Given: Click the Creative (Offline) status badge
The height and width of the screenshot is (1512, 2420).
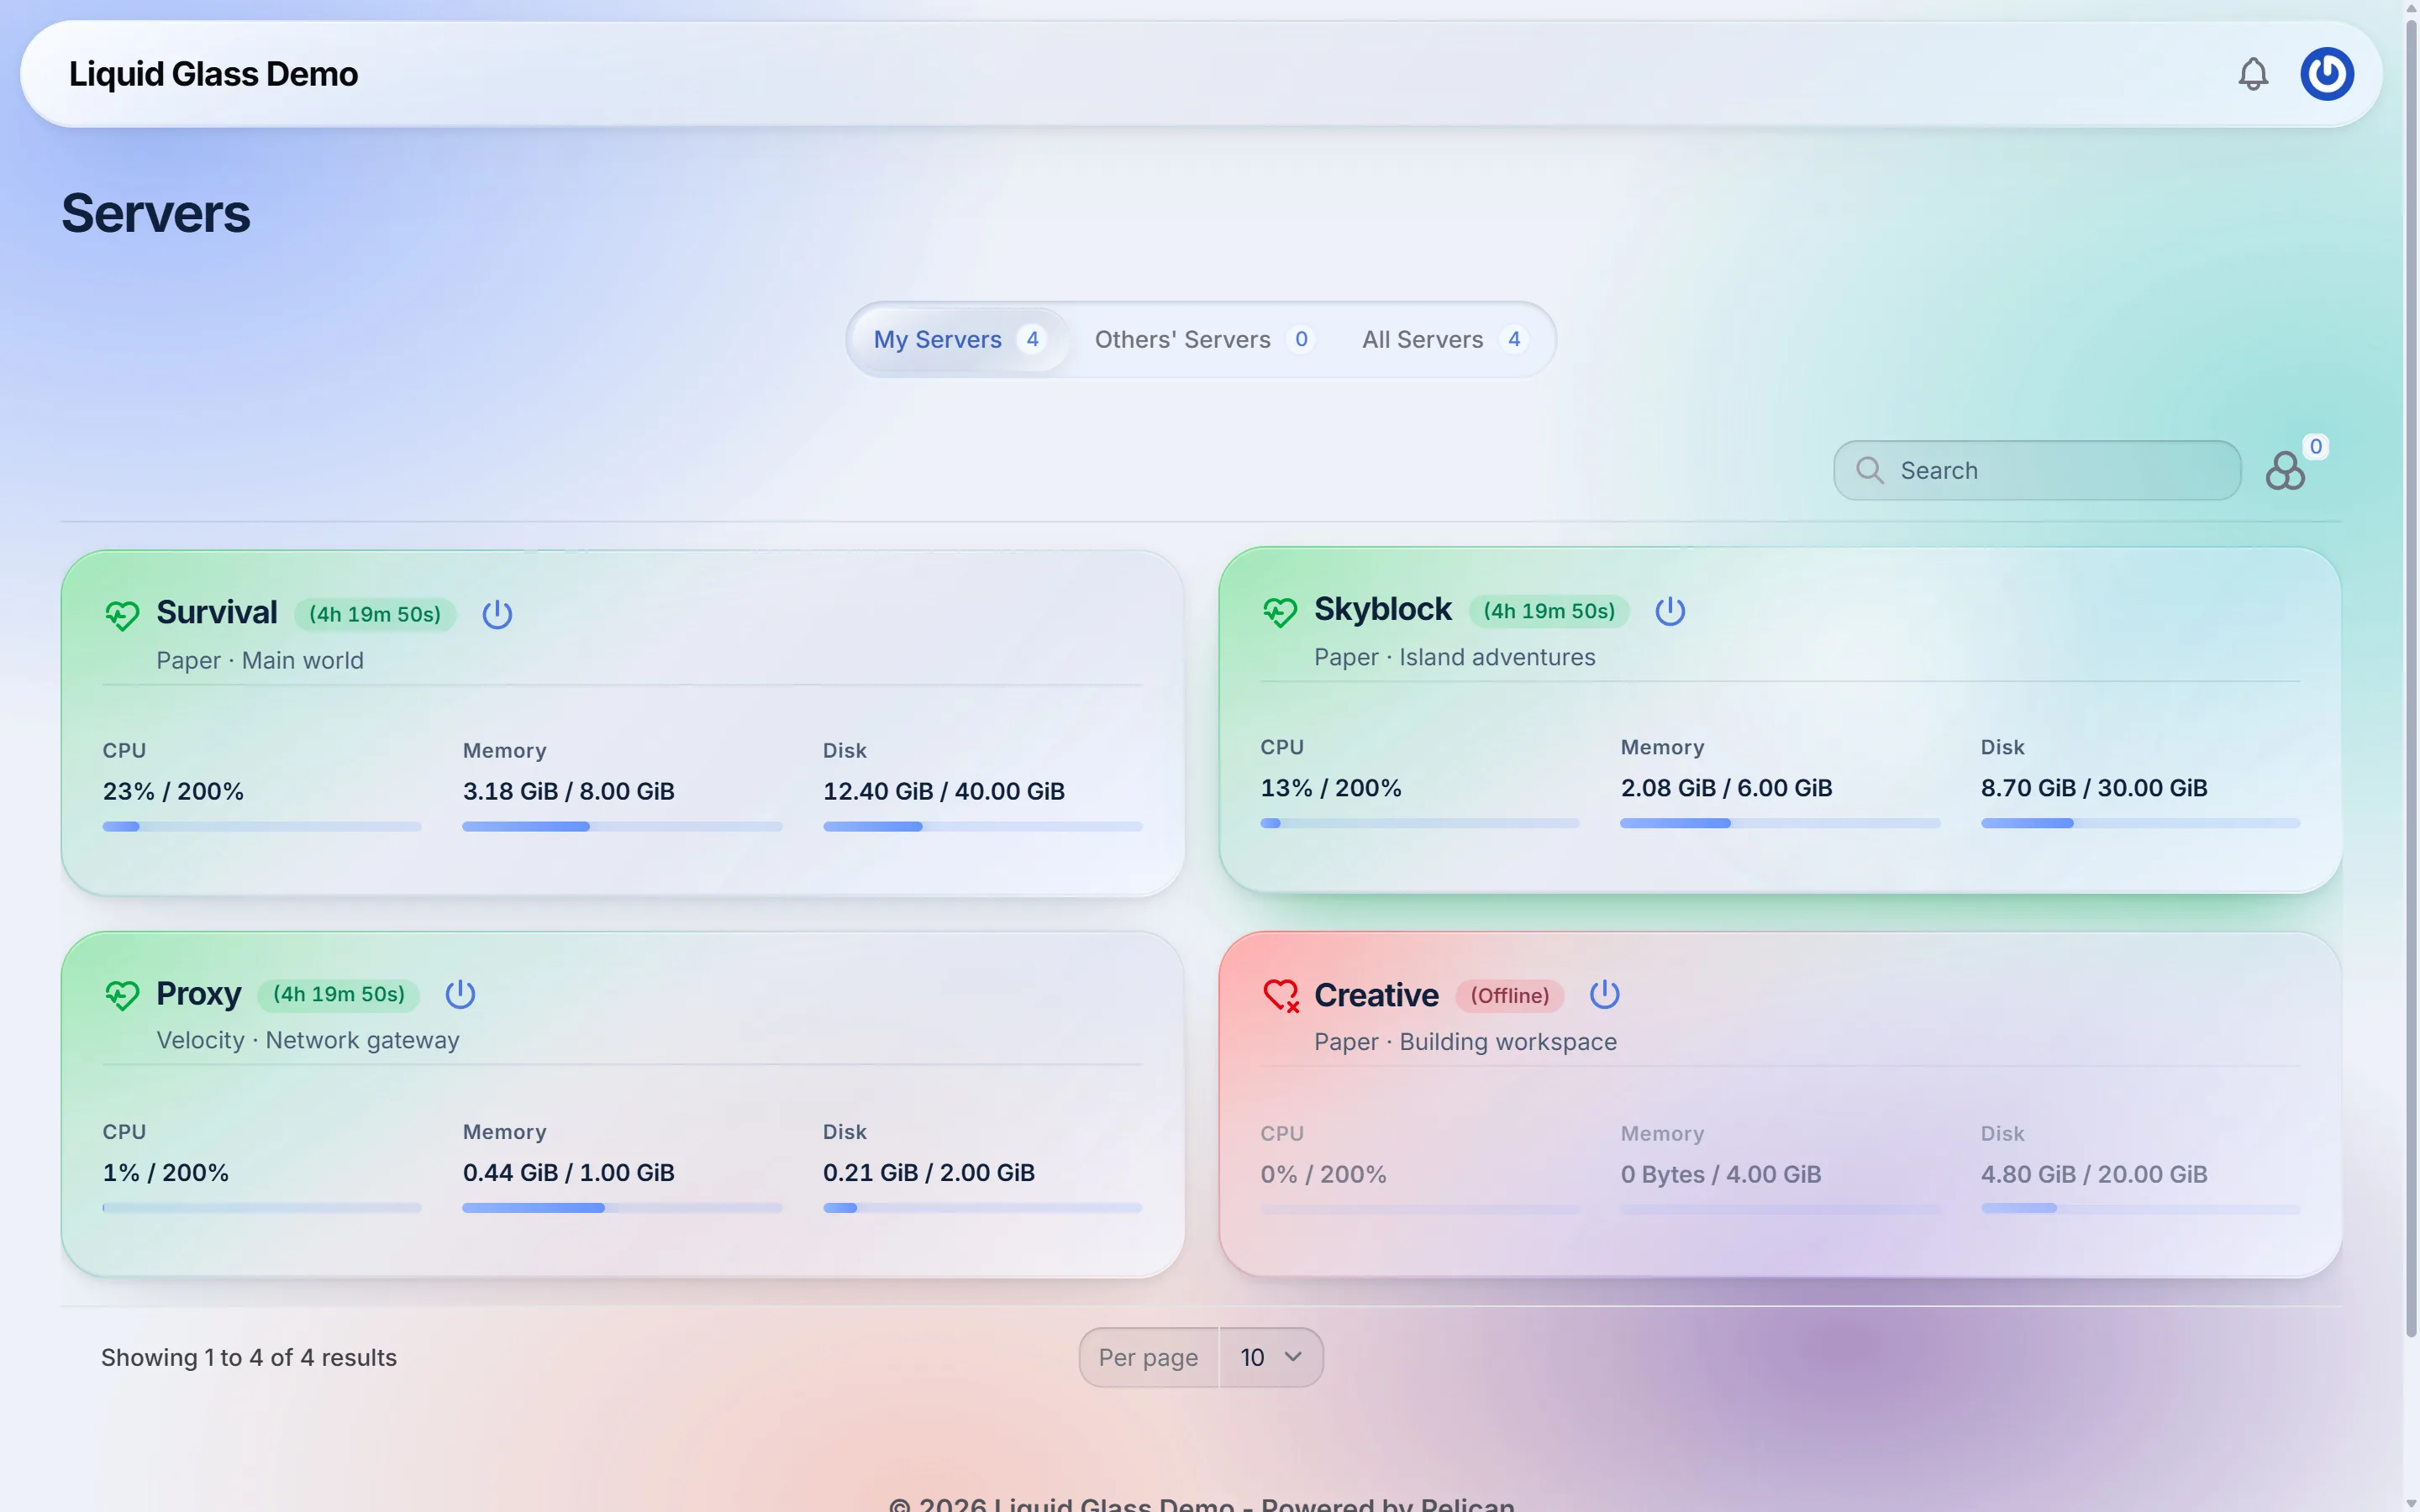Looking at the screenshot, I should [1509, 996].
